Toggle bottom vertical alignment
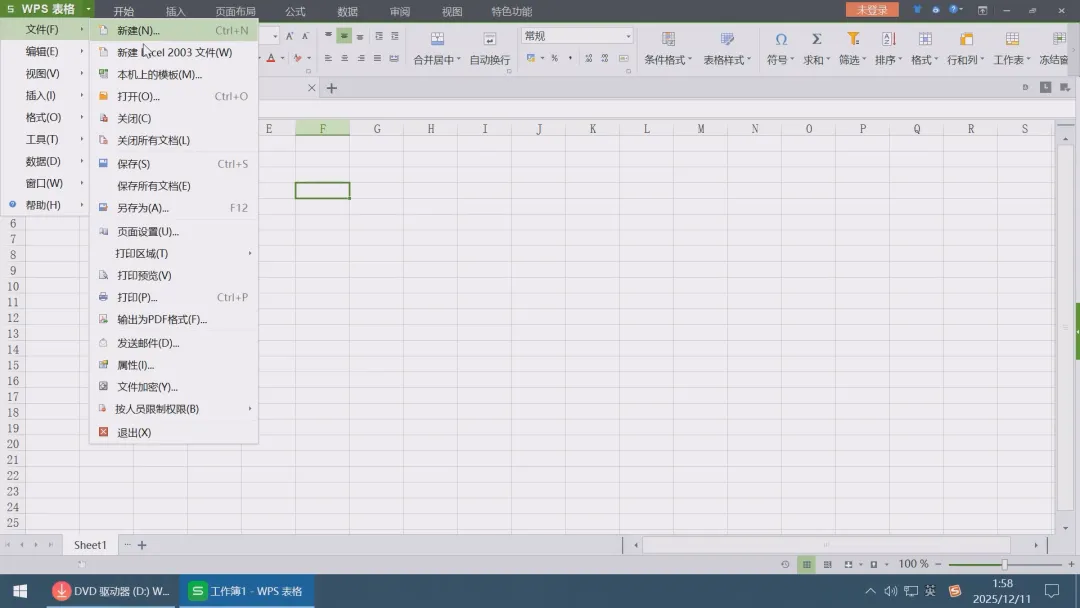 [360, 36]
